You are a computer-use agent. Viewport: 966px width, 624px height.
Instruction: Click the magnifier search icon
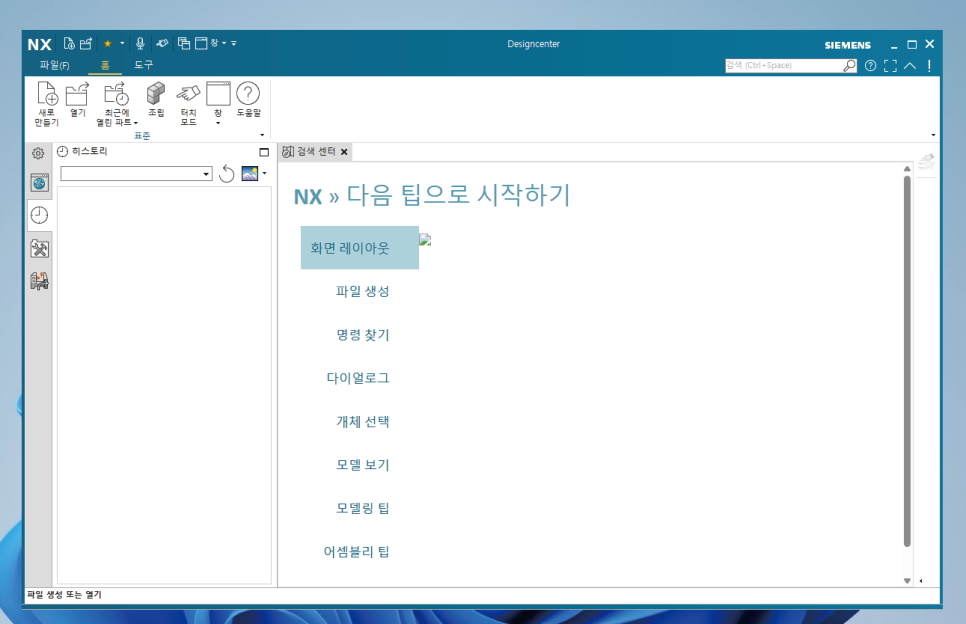(x=850, y=65)
